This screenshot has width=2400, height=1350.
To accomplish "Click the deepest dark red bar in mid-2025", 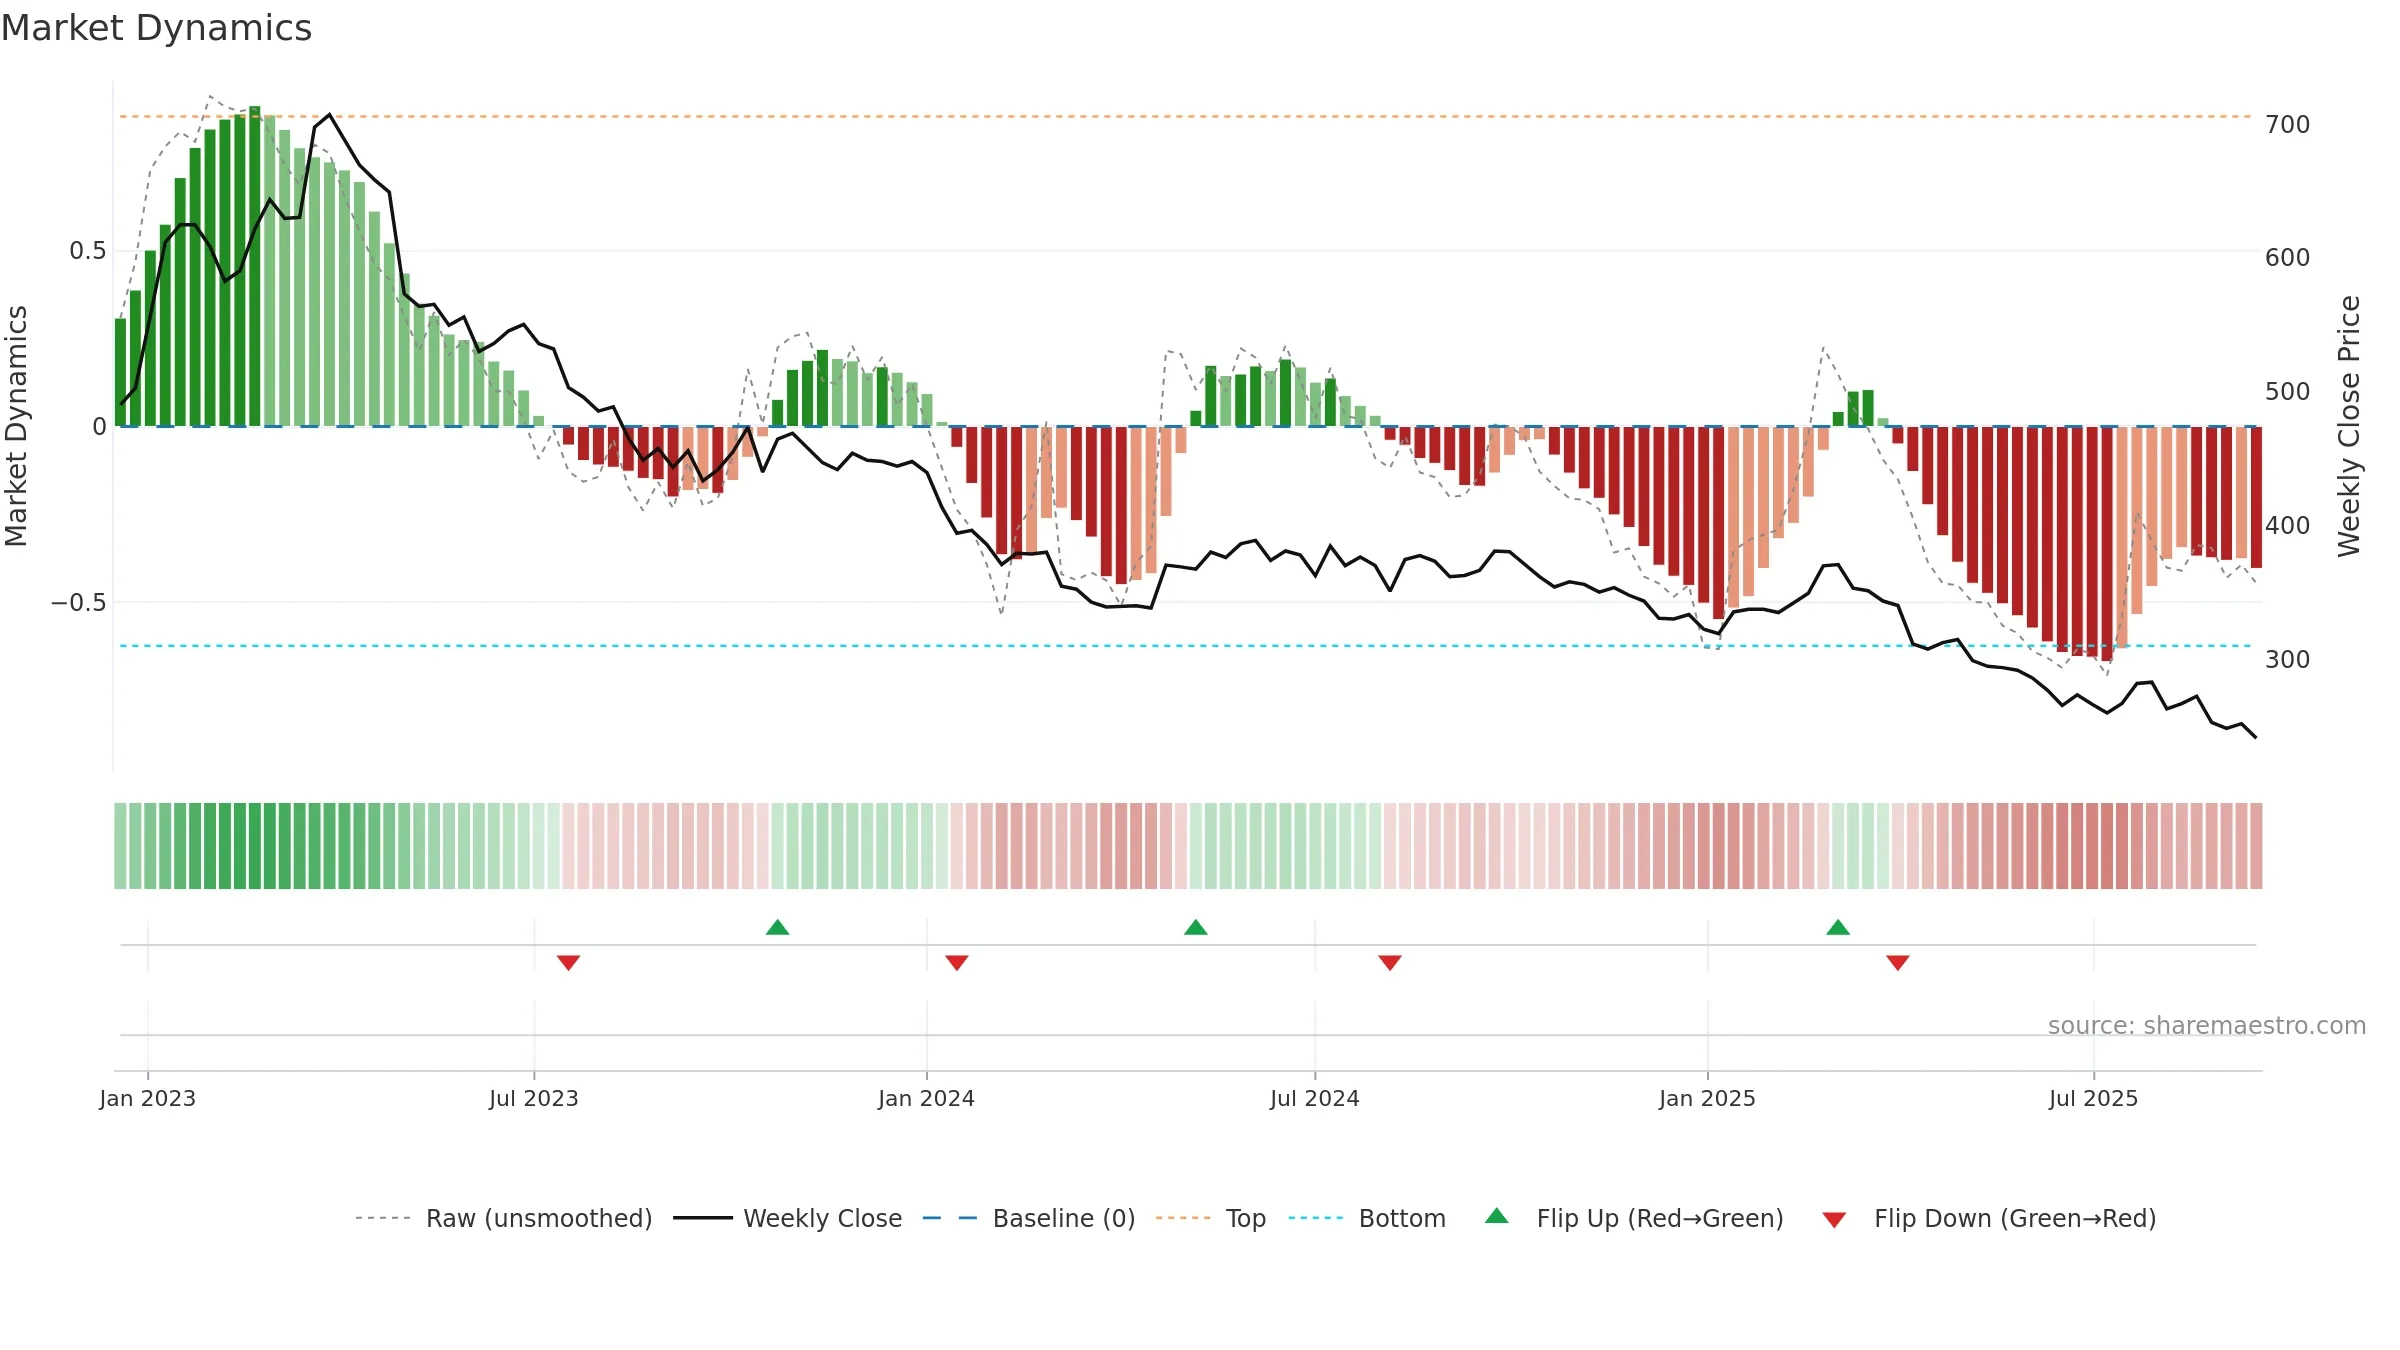I will pos(2107,544).
